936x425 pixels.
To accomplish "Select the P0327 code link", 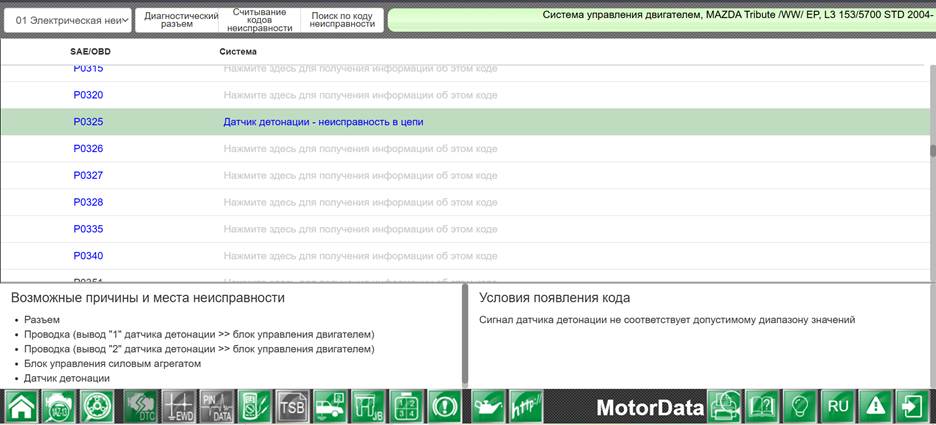I will (88, 175).
